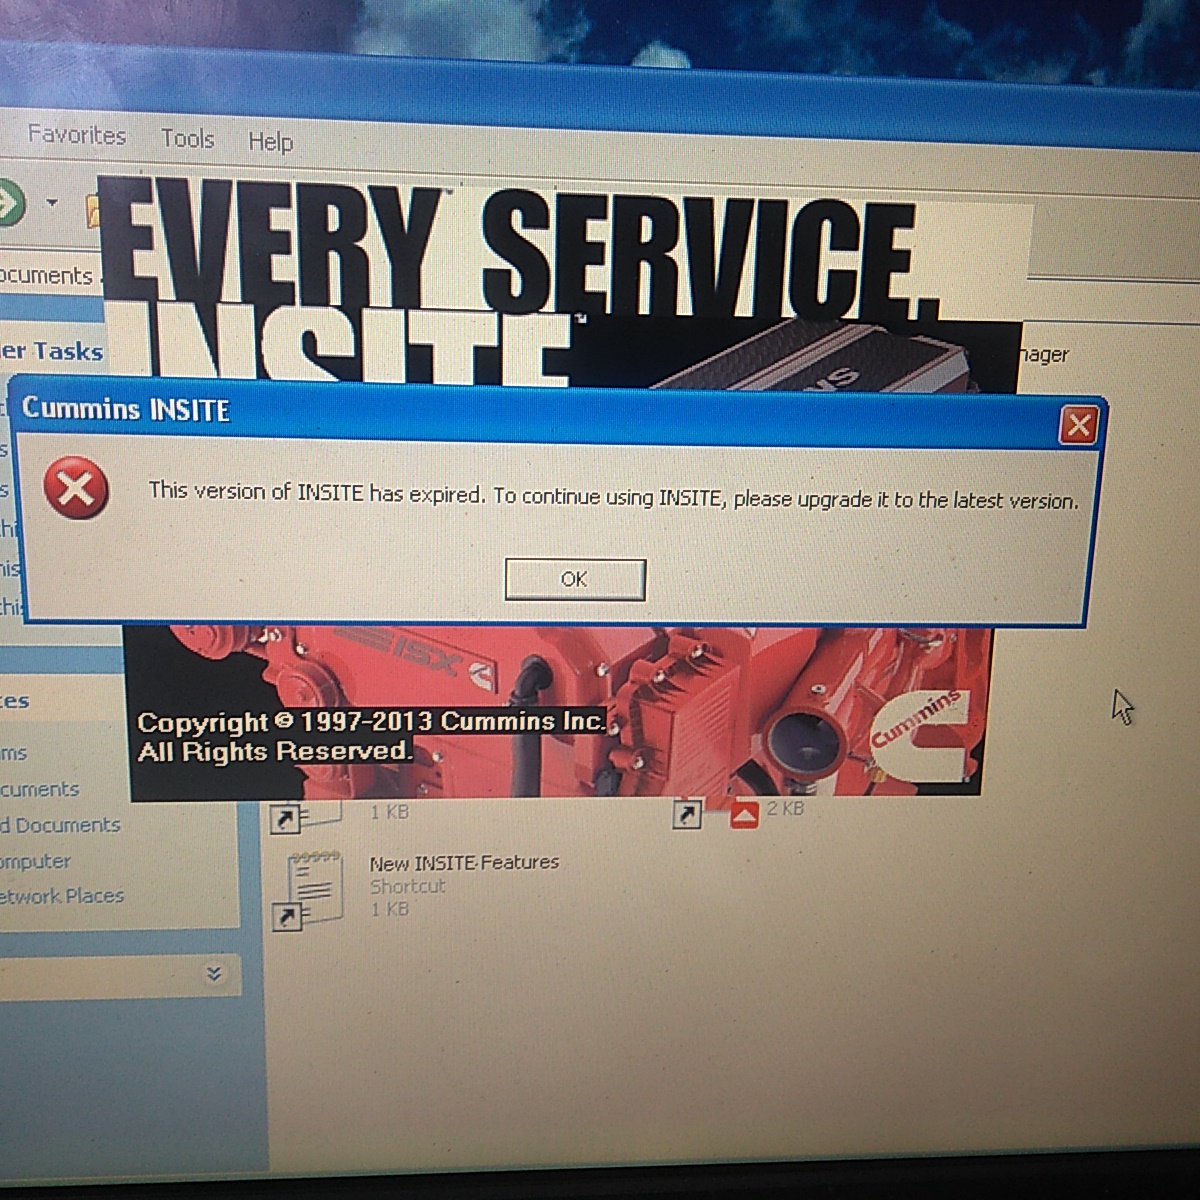1200x1200 pixels.
Task: Click the 'Copyright 1997-2013 Cummins Inc.' text
Action: [x=372, y=722]
